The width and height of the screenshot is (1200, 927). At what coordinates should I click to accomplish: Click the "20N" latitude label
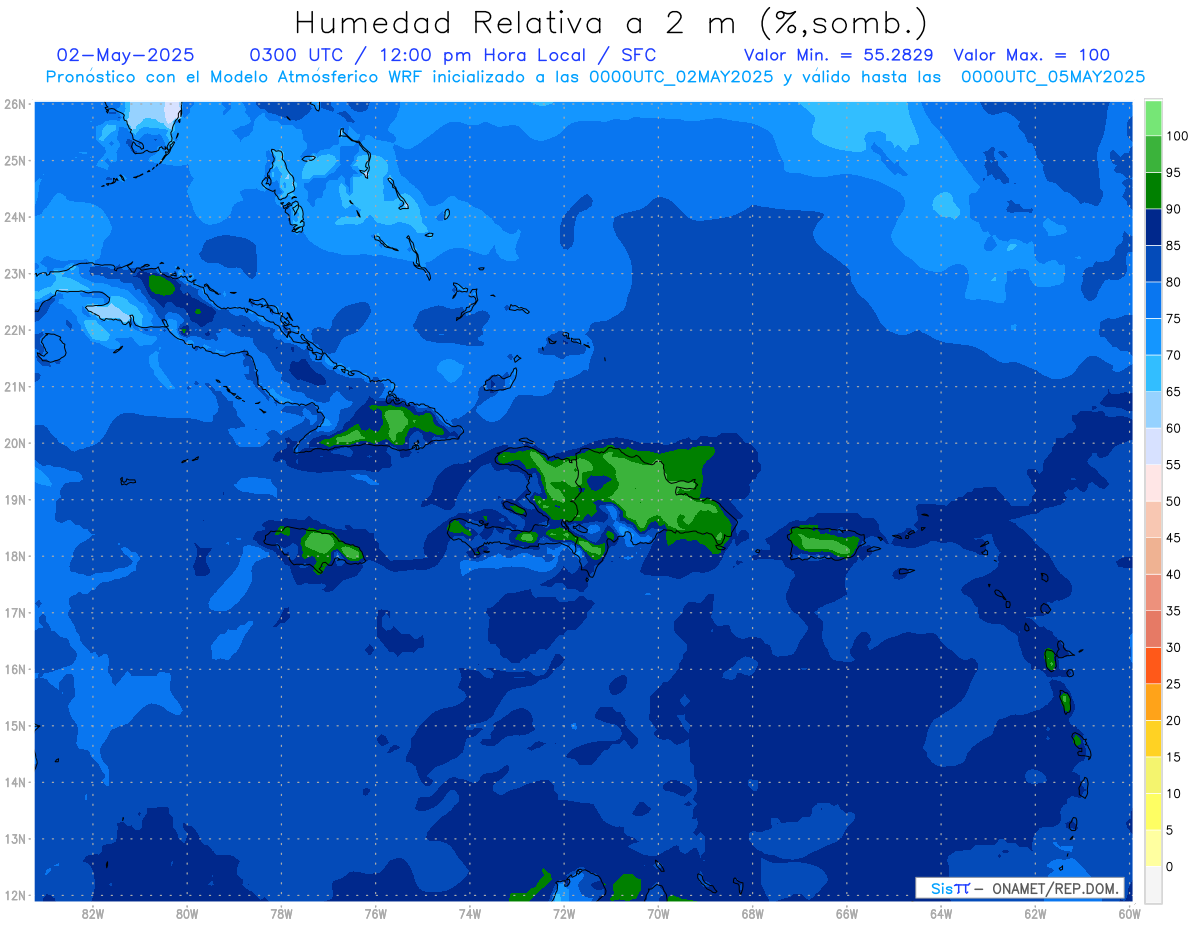pyautogui.click(x=16, y=443)
